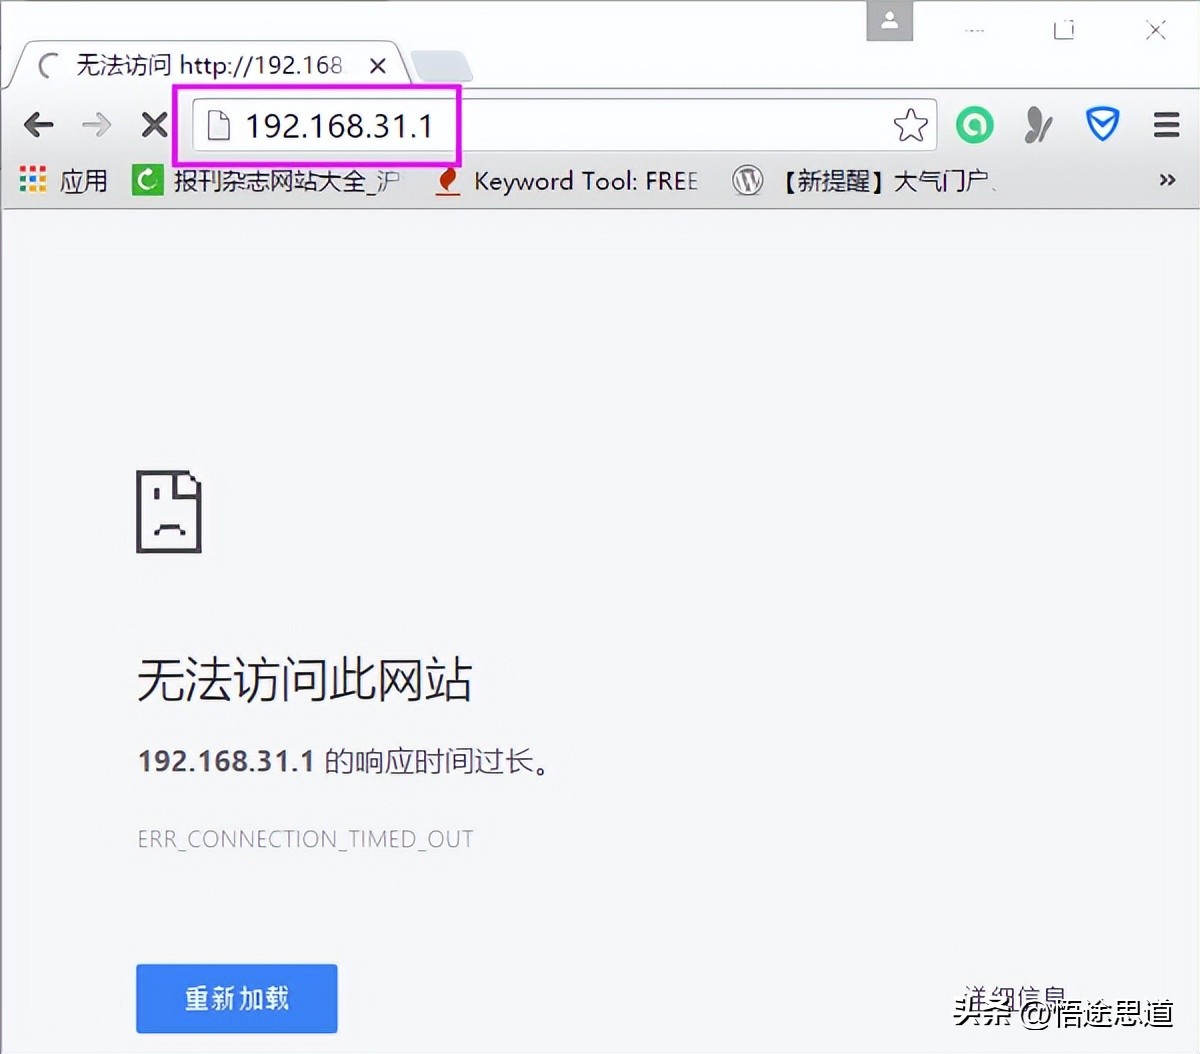1200x1054 pixels.
Task: Open the blue shield security extension
Action: [1102, 124]
